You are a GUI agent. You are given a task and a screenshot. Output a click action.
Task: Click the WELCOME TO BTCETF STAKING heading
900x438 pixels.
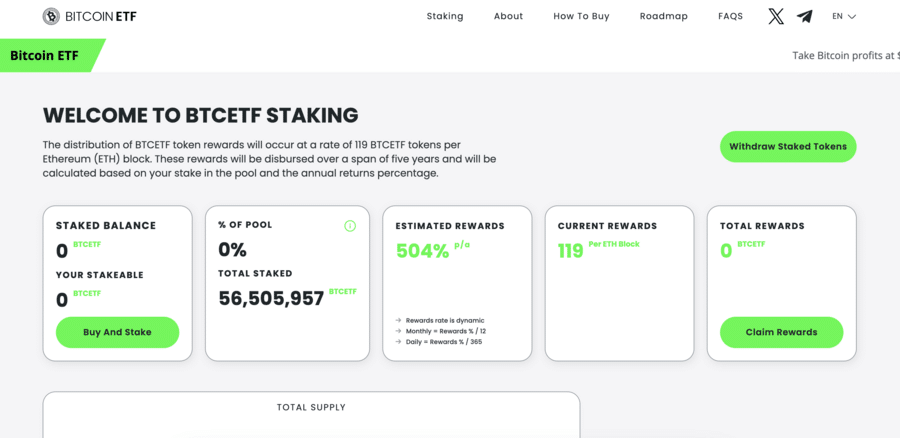click(200, 115)
